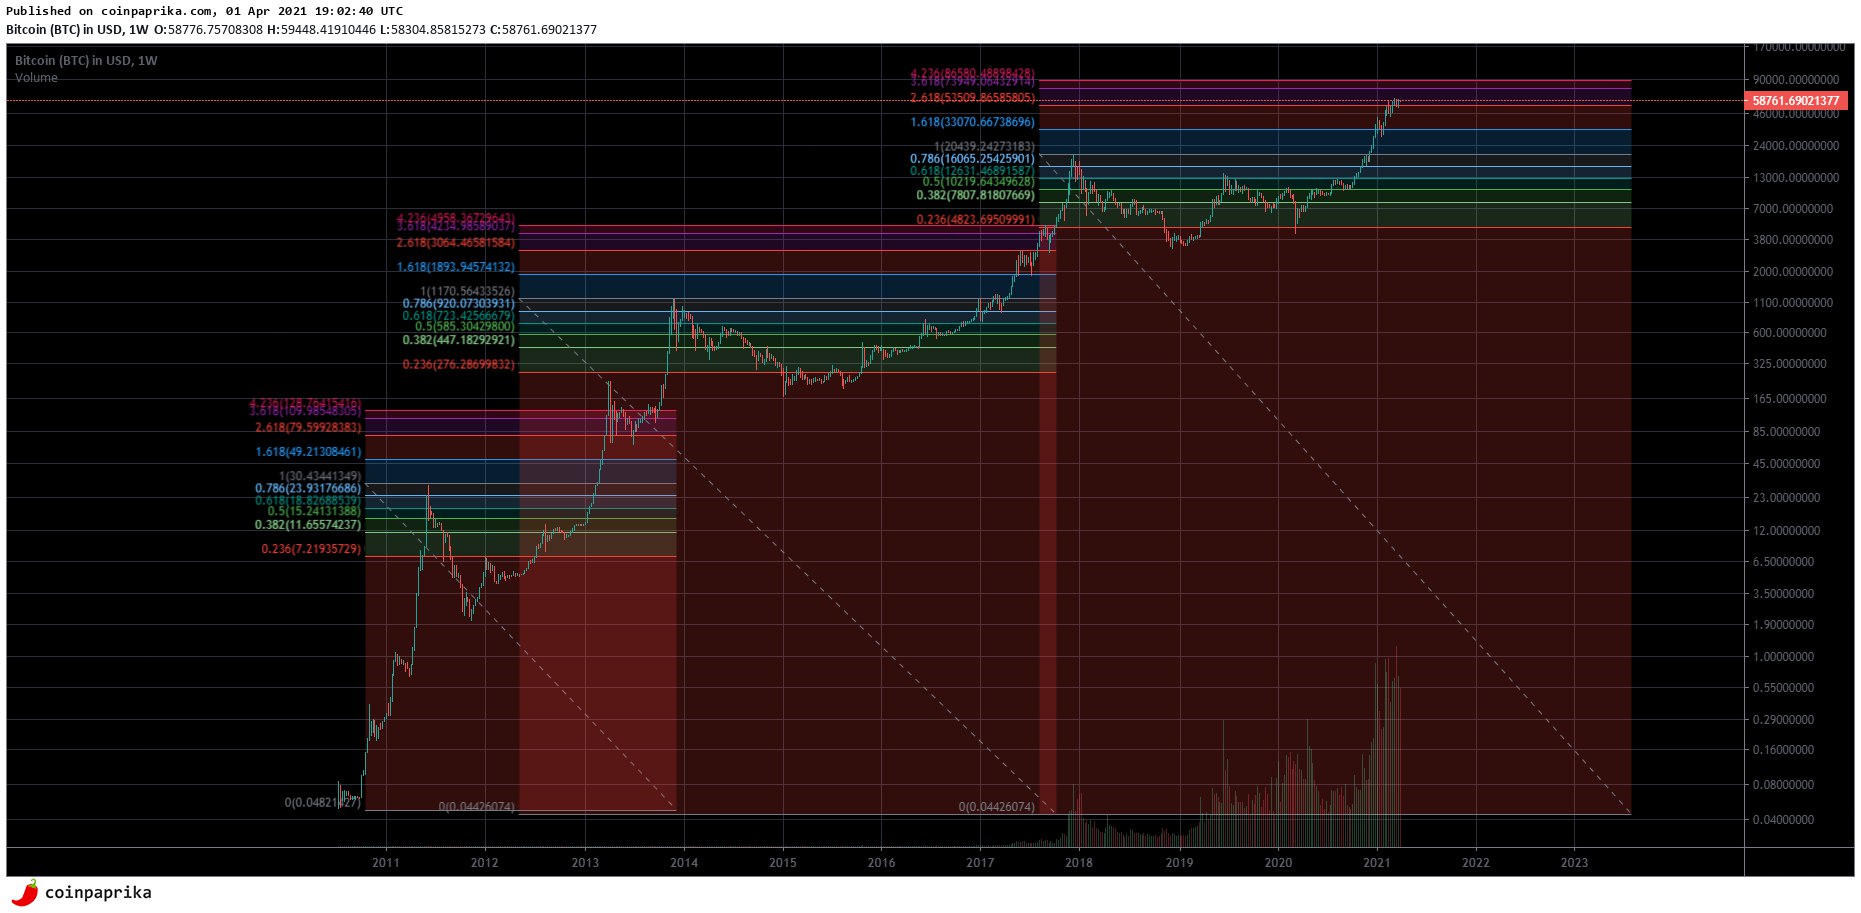Image resolution: width=1861 pixels, height=913 pixels.
Task: Click the 'coinpaprika' wordmark text
Action: click(x=98, y=892)
